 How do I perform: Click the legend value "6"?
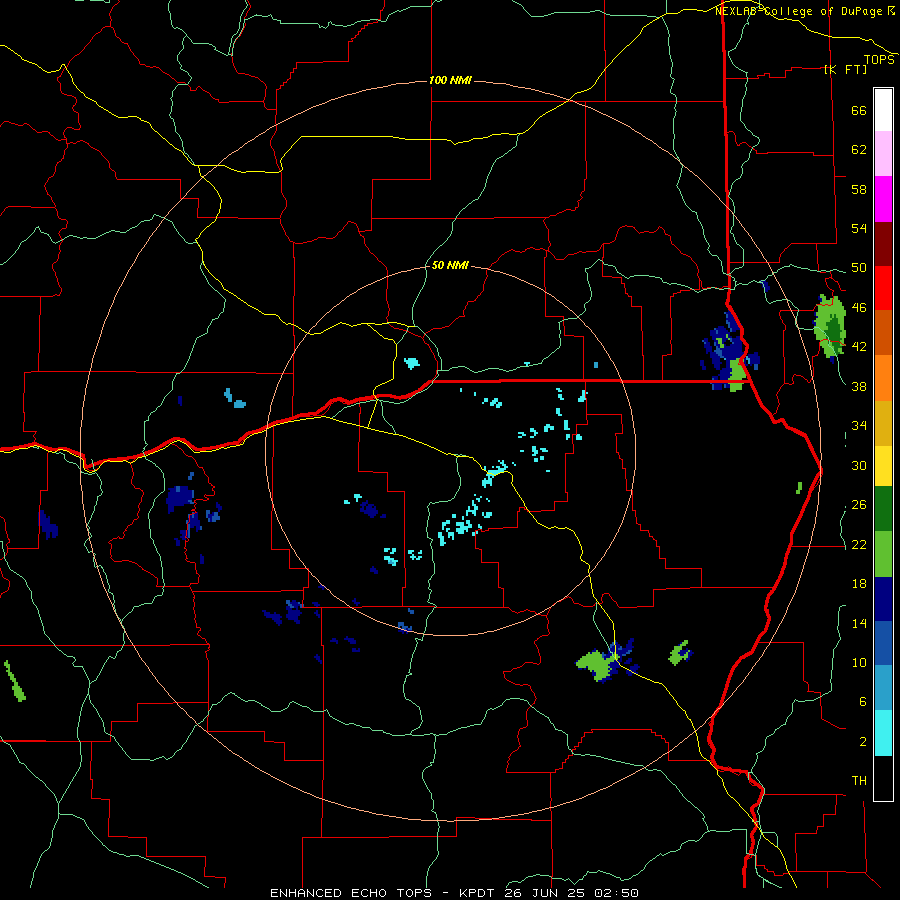click(863, 702)
